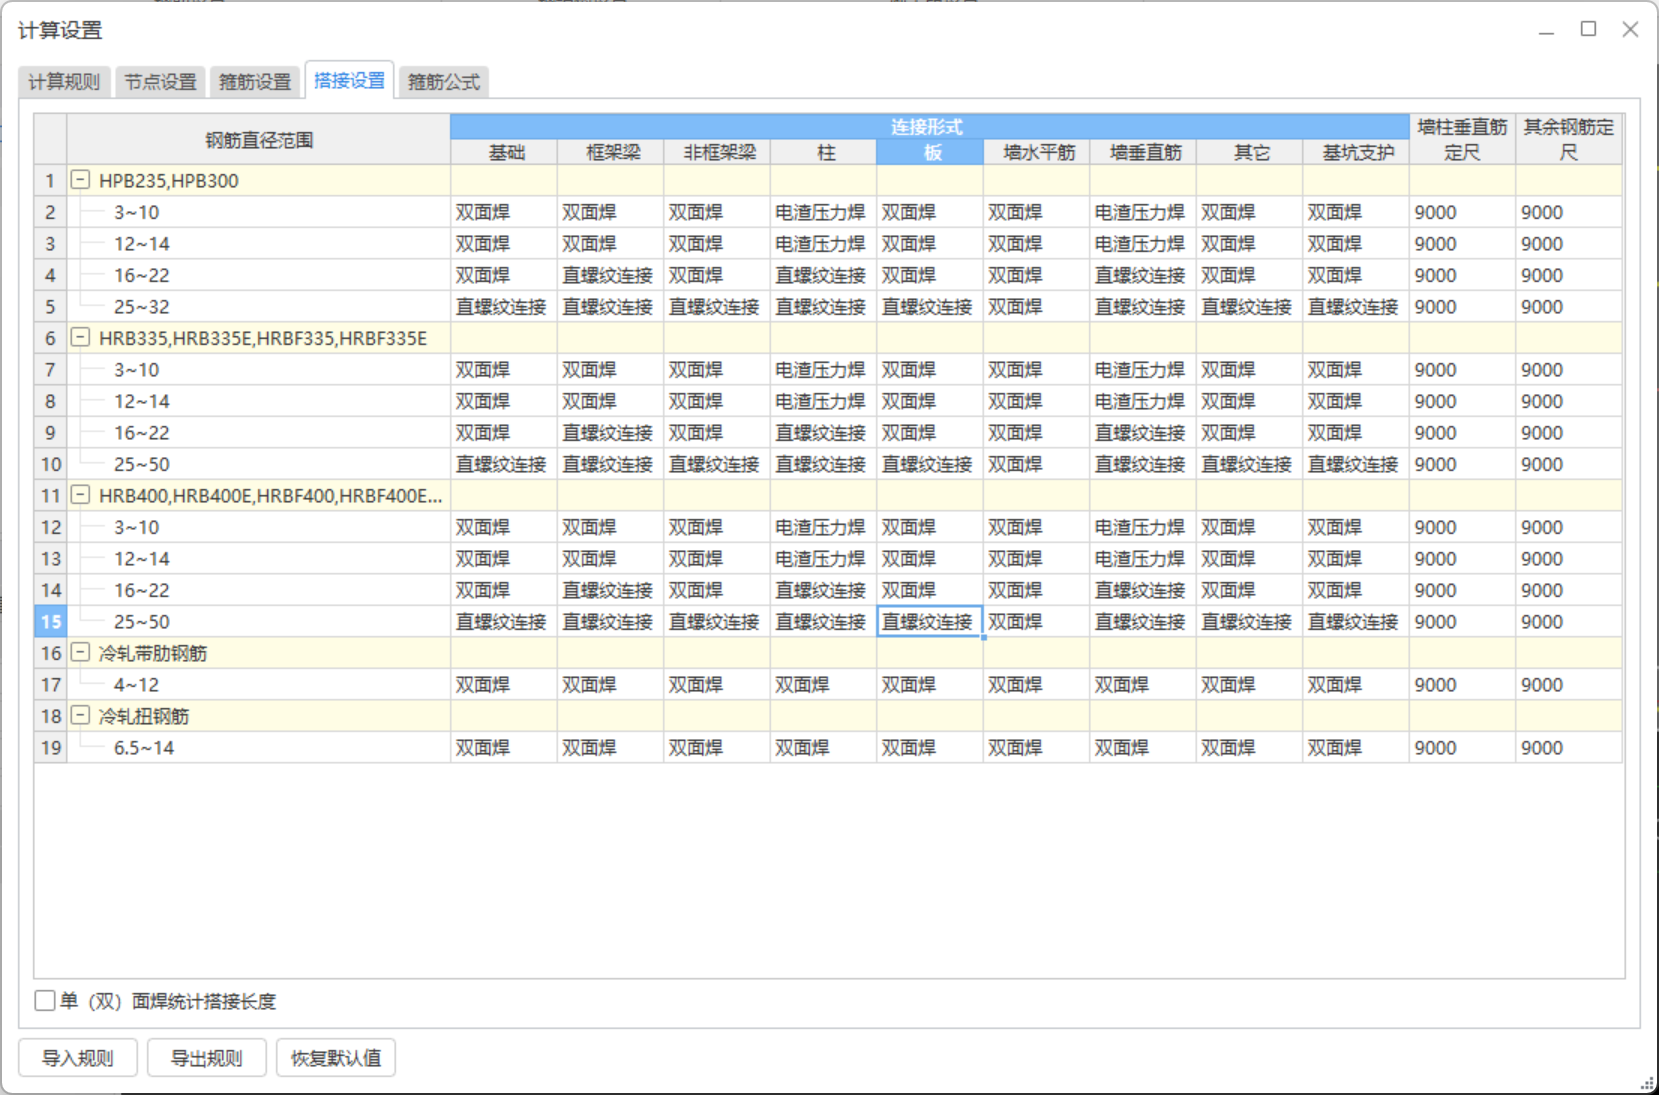This screenshot has width=1659, height=1095.
Task: Click 柱 cell 双面焊 in row 17
Action: 824,684
